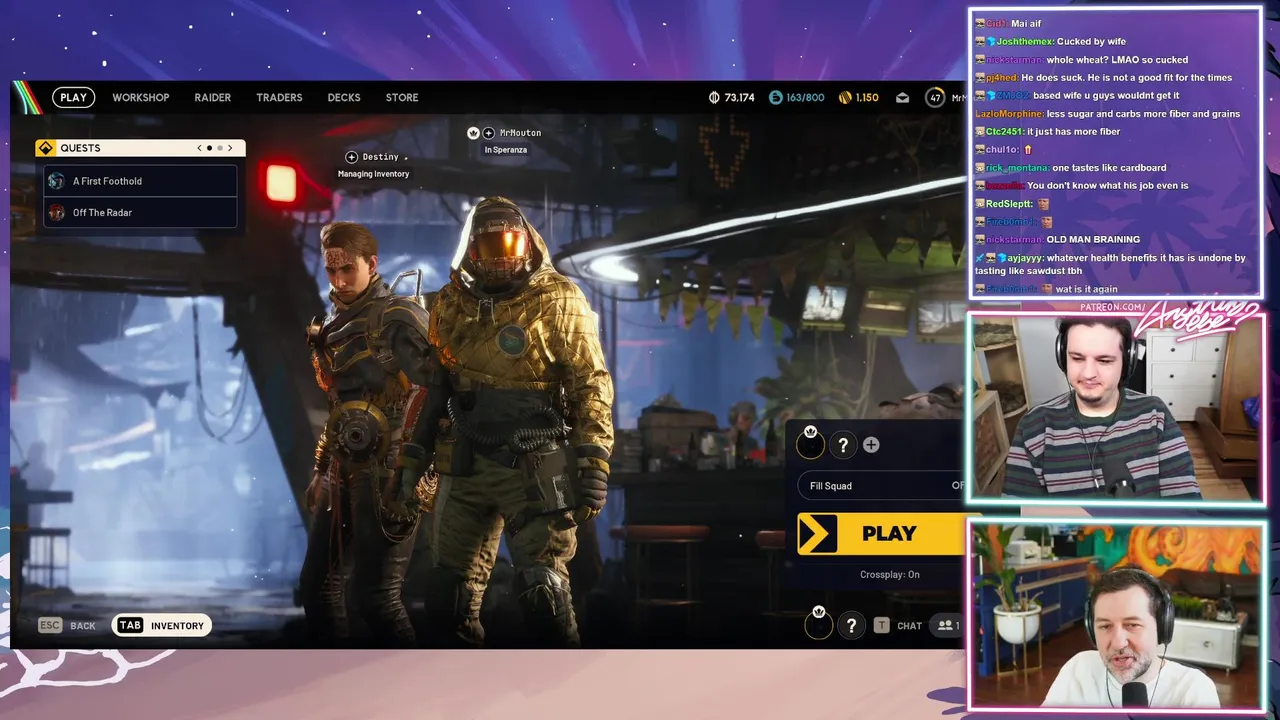Click RedSleptt's chat message
The image size is (1280, 720).
(x=1013, y=204)
